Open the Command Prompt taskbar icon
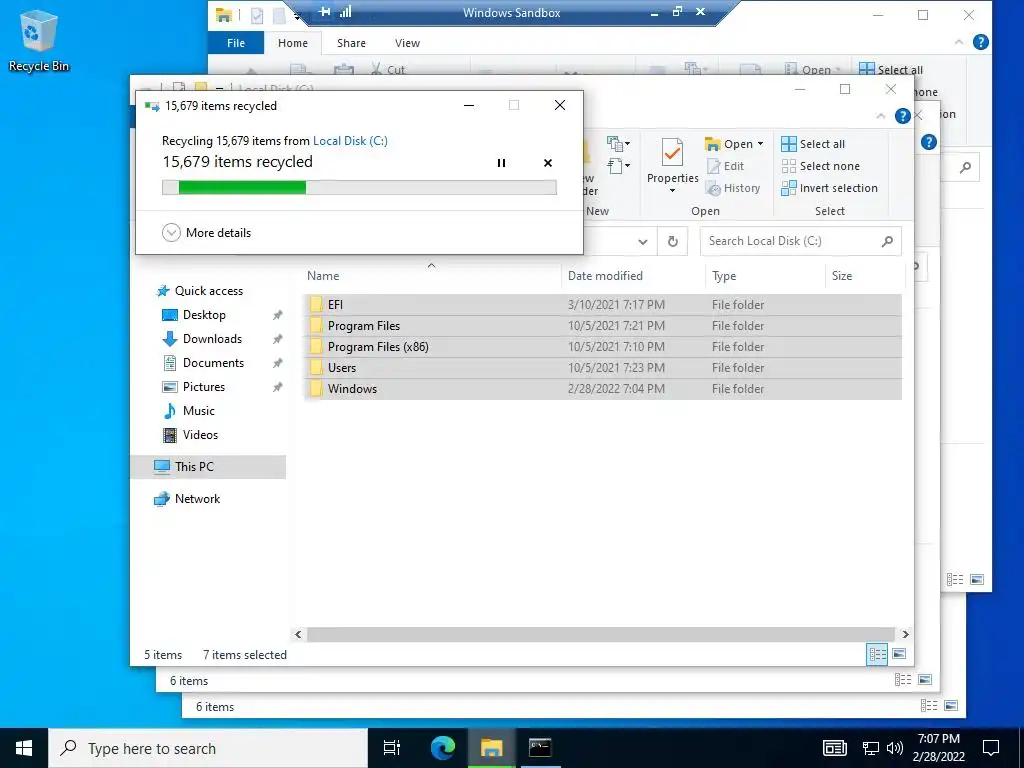 (x=540, y=748)
